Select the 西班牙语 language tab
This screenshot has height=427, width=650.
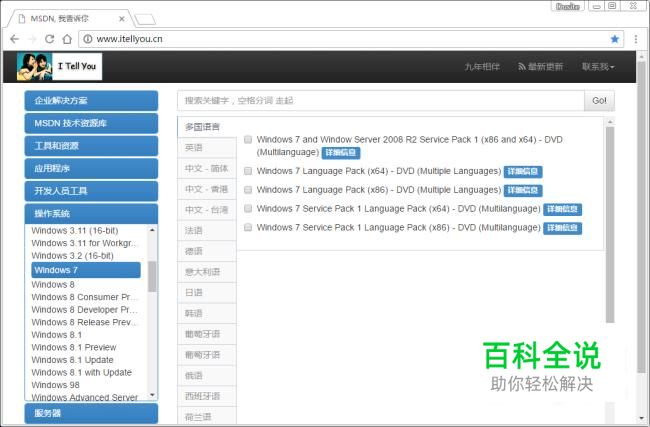coord(207,396)
